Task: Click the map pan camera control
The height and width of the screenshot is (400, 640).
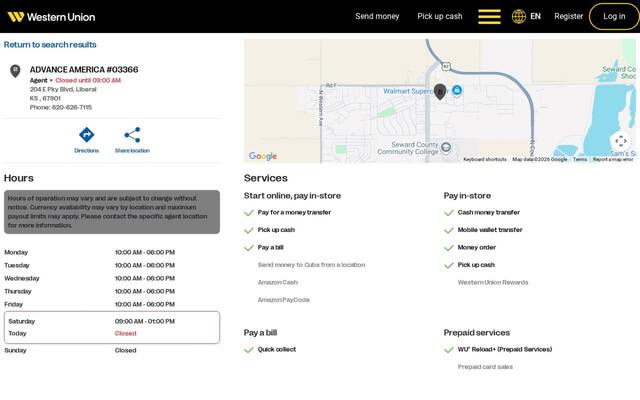Action: pos(621,141)
